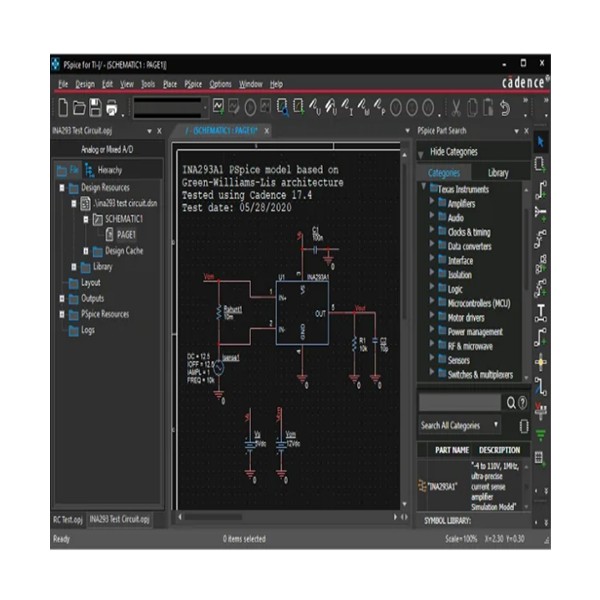Click the part search input field
Image resolution: width=600 pixels, height=600 pixels.
click(460, 403)
